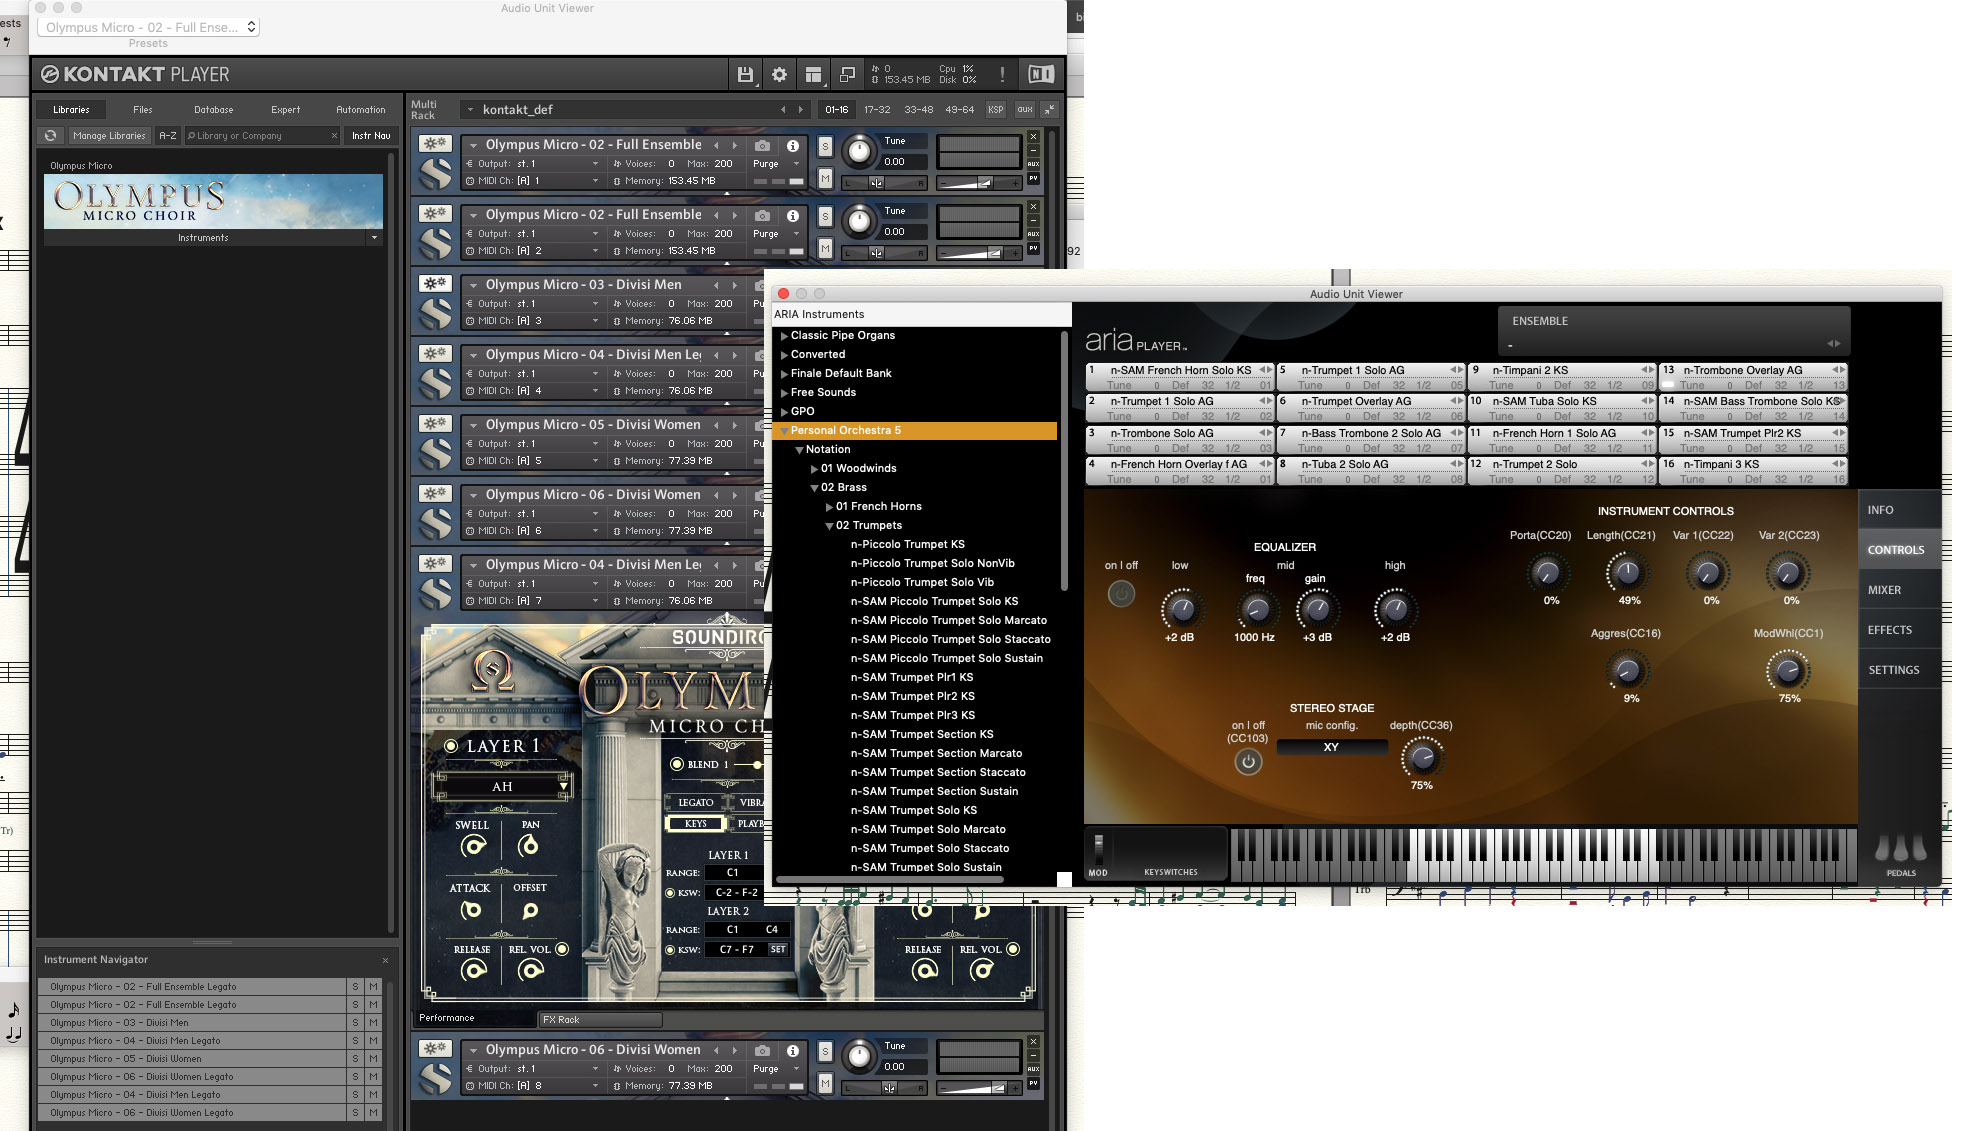
Task: Collapse the Personal Orchestra 5 tree item
Action: point(785,429)
